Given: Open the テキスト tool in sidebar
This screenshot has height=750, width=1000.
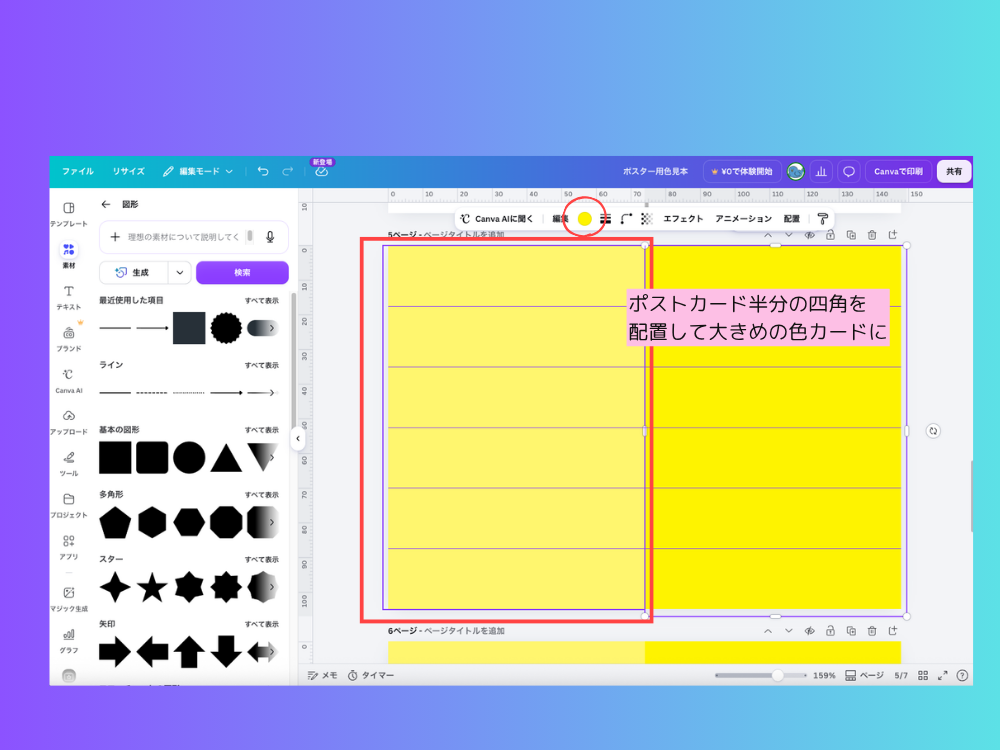Looking at the screenshot, I should point(69,297).
